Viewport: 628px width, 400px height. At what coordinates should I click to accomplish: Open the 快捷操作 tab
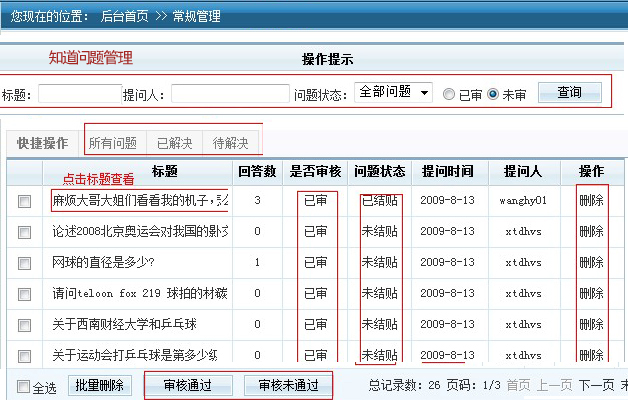[x=42, y=143]
